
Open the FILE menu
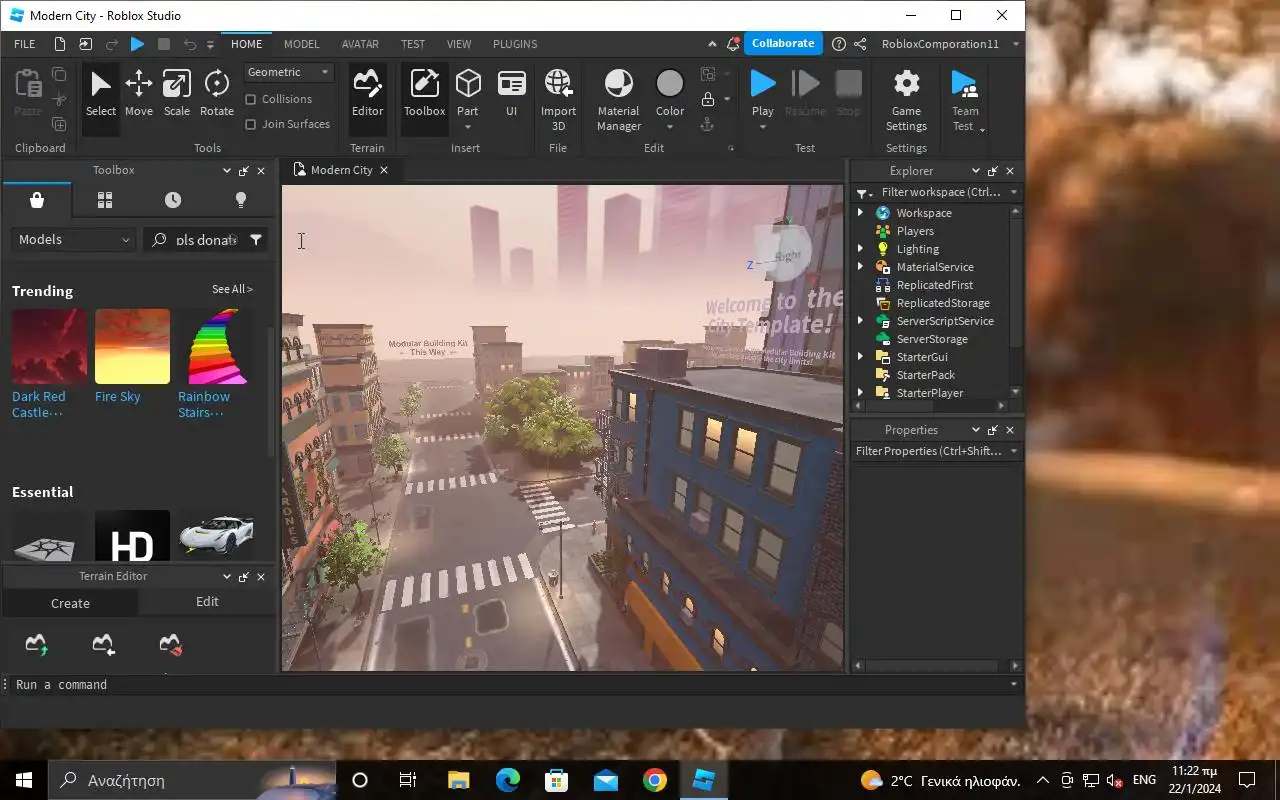tap(25, 44)
